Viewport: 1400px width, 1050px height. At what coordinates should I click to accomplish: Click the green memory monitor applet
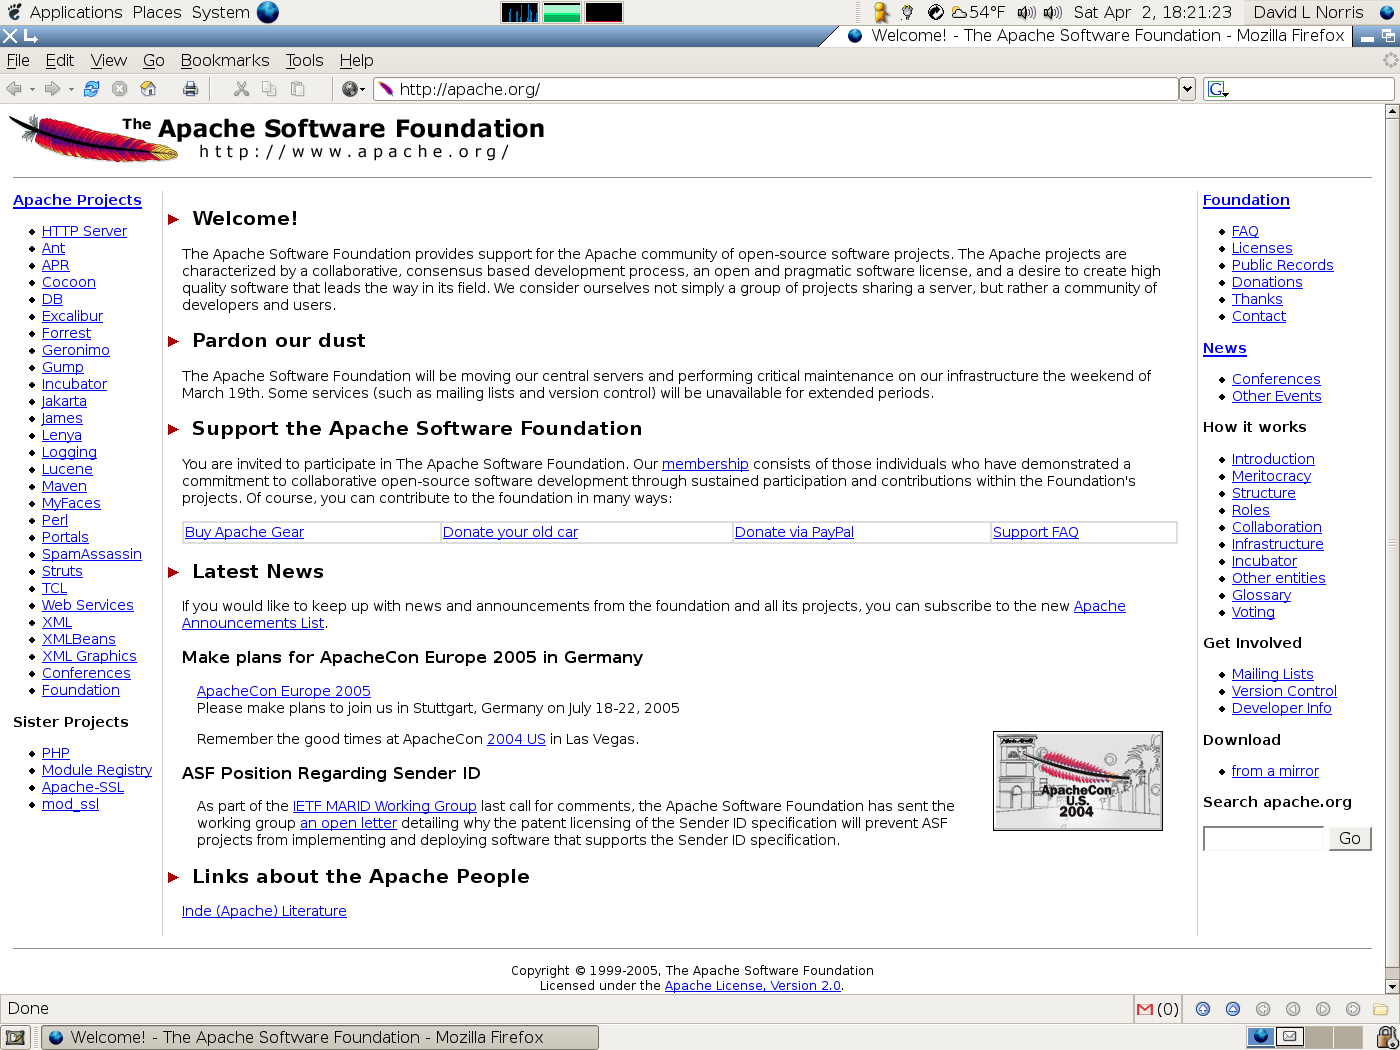pos(562,12)
